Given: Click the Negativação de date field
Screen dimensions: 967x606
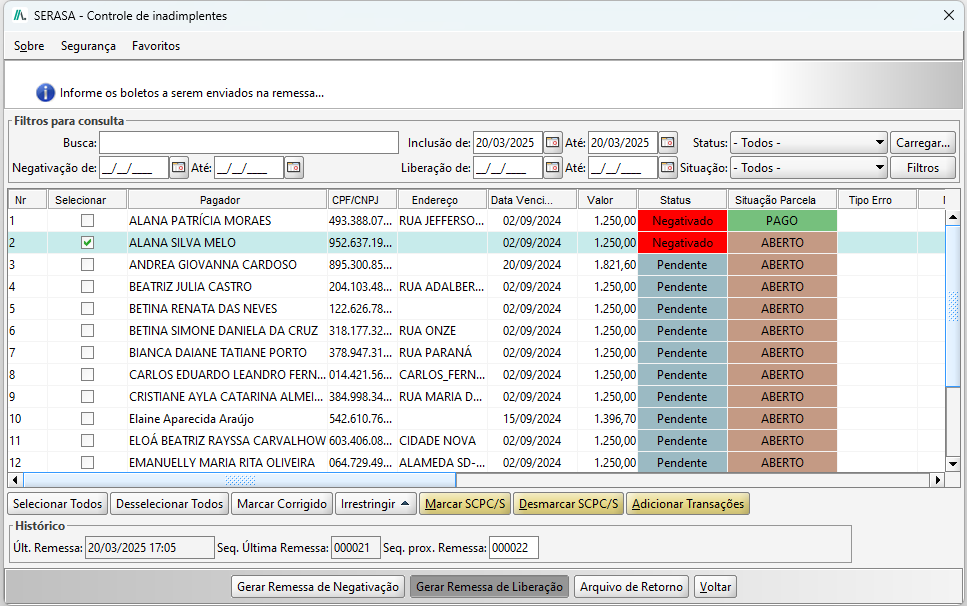Looking at the screenshot, I should click(134, 167).
